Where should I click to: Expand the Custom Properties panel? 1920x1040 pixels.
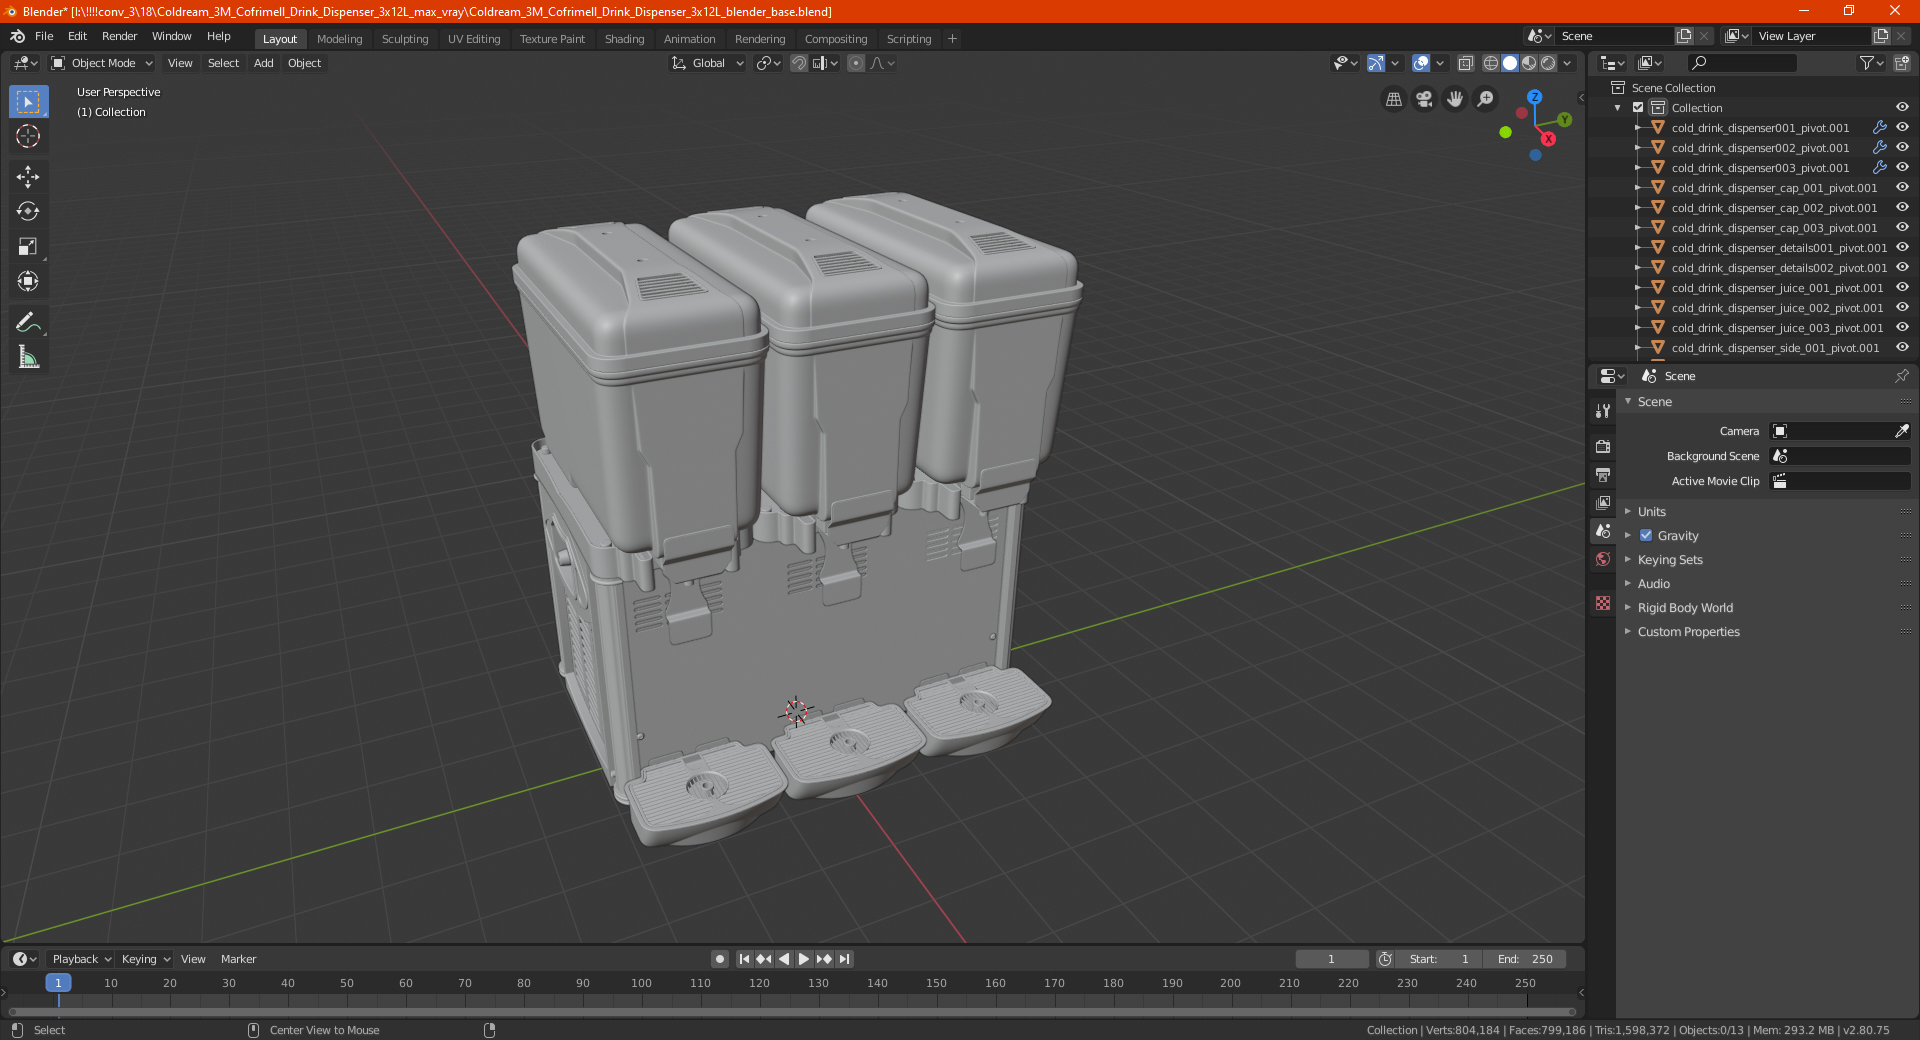coord(1688,631)
